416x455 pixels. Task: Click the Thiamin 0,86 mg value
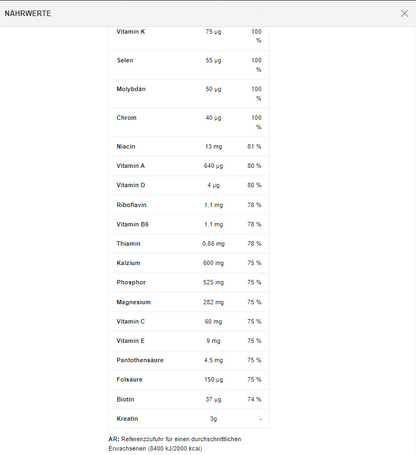pos(213,244)
